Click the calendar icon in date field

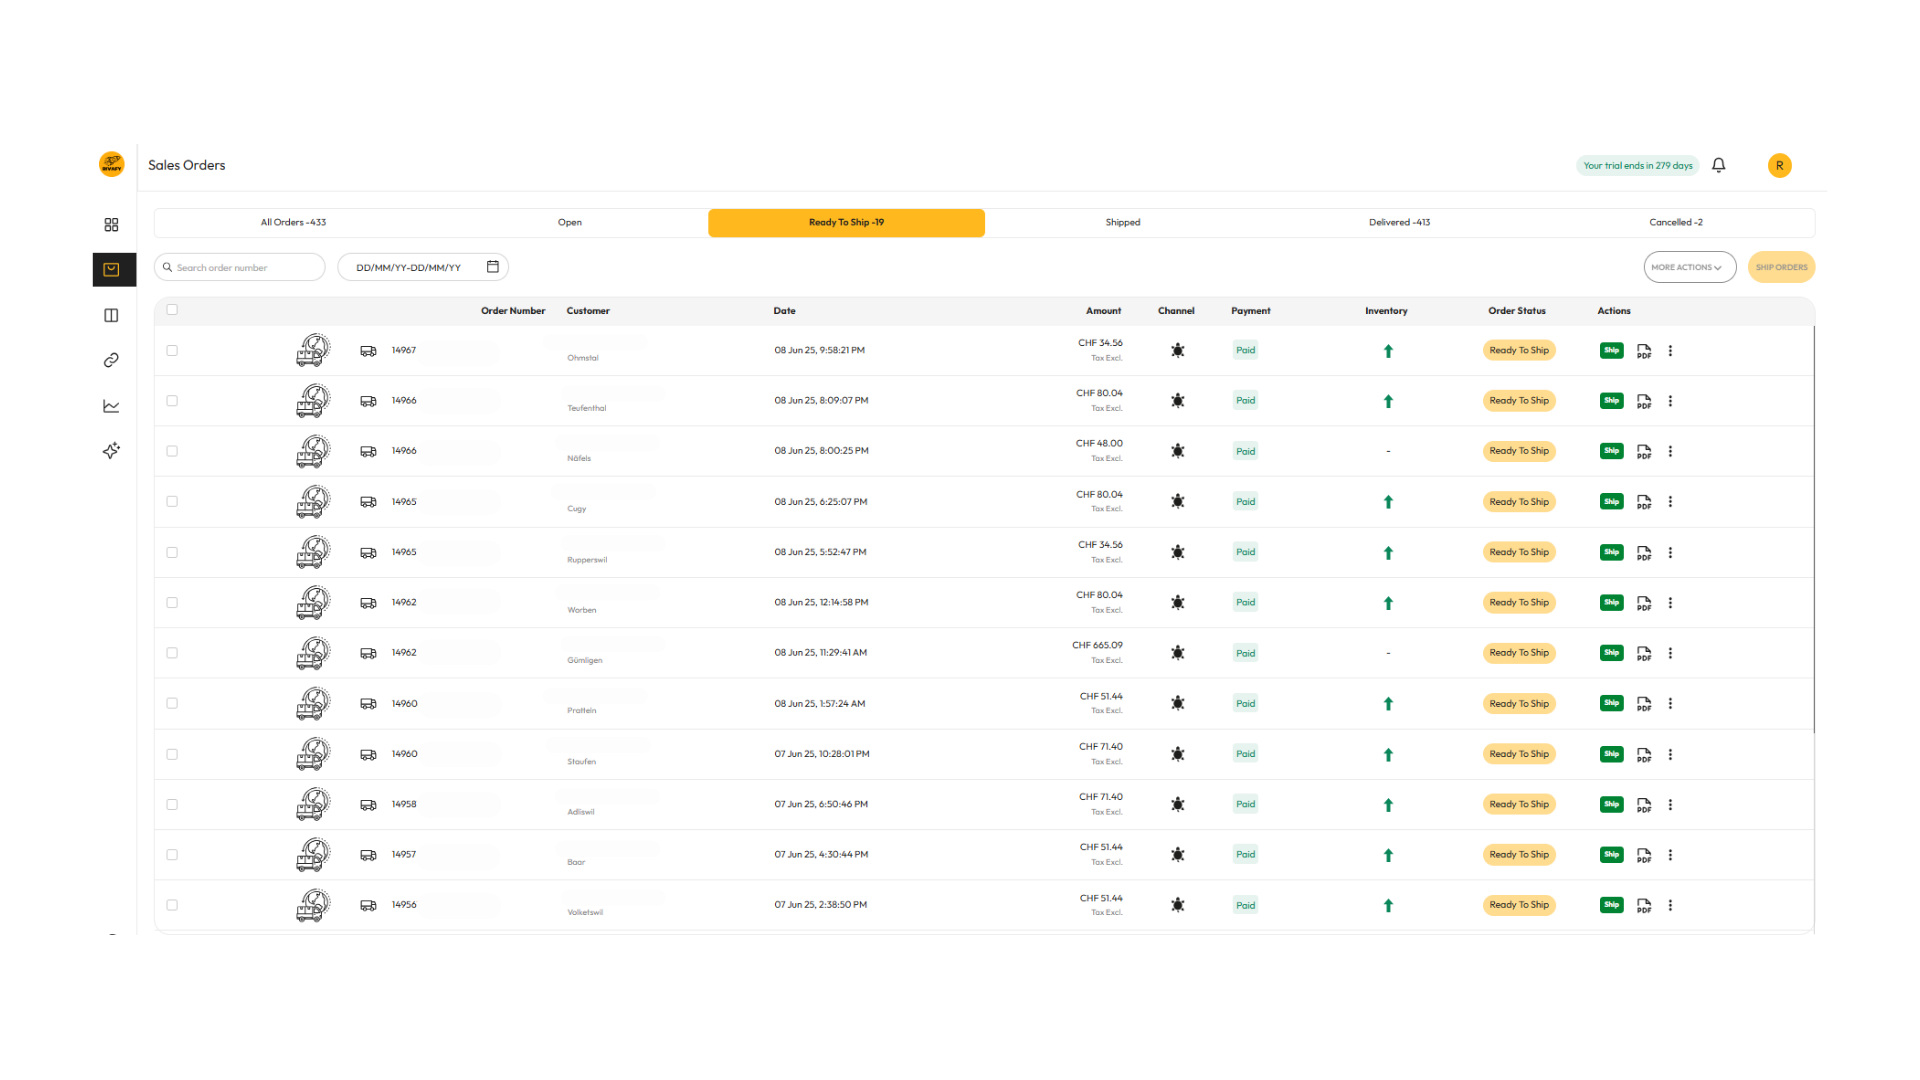coord(493,267)
